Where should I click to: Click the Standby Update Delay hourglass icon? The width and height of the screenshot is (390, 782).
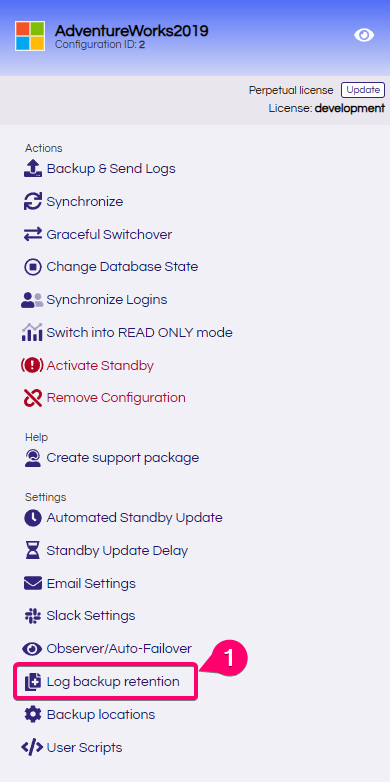click(x=33, y=551)
